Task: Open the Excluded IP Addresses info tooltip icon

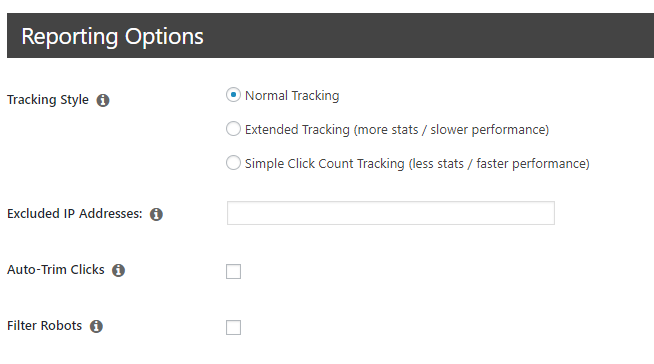Action: (156, 214)
